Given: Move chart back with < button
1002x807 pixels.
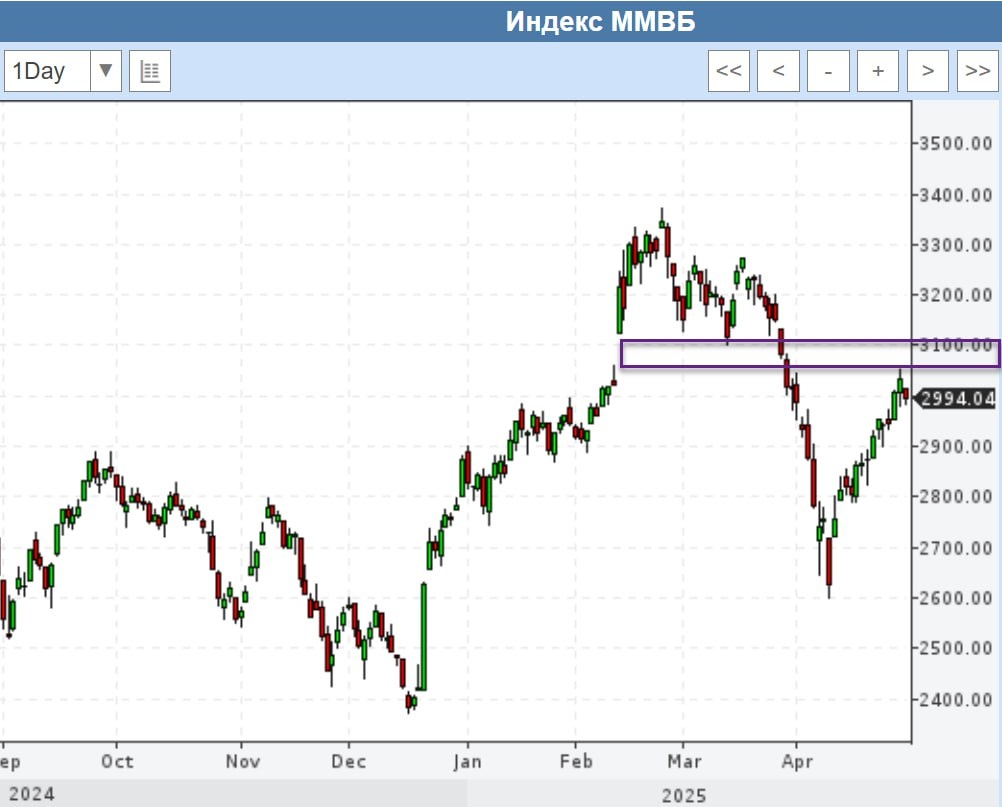Looking at the screenshot, I should (778, 71).
